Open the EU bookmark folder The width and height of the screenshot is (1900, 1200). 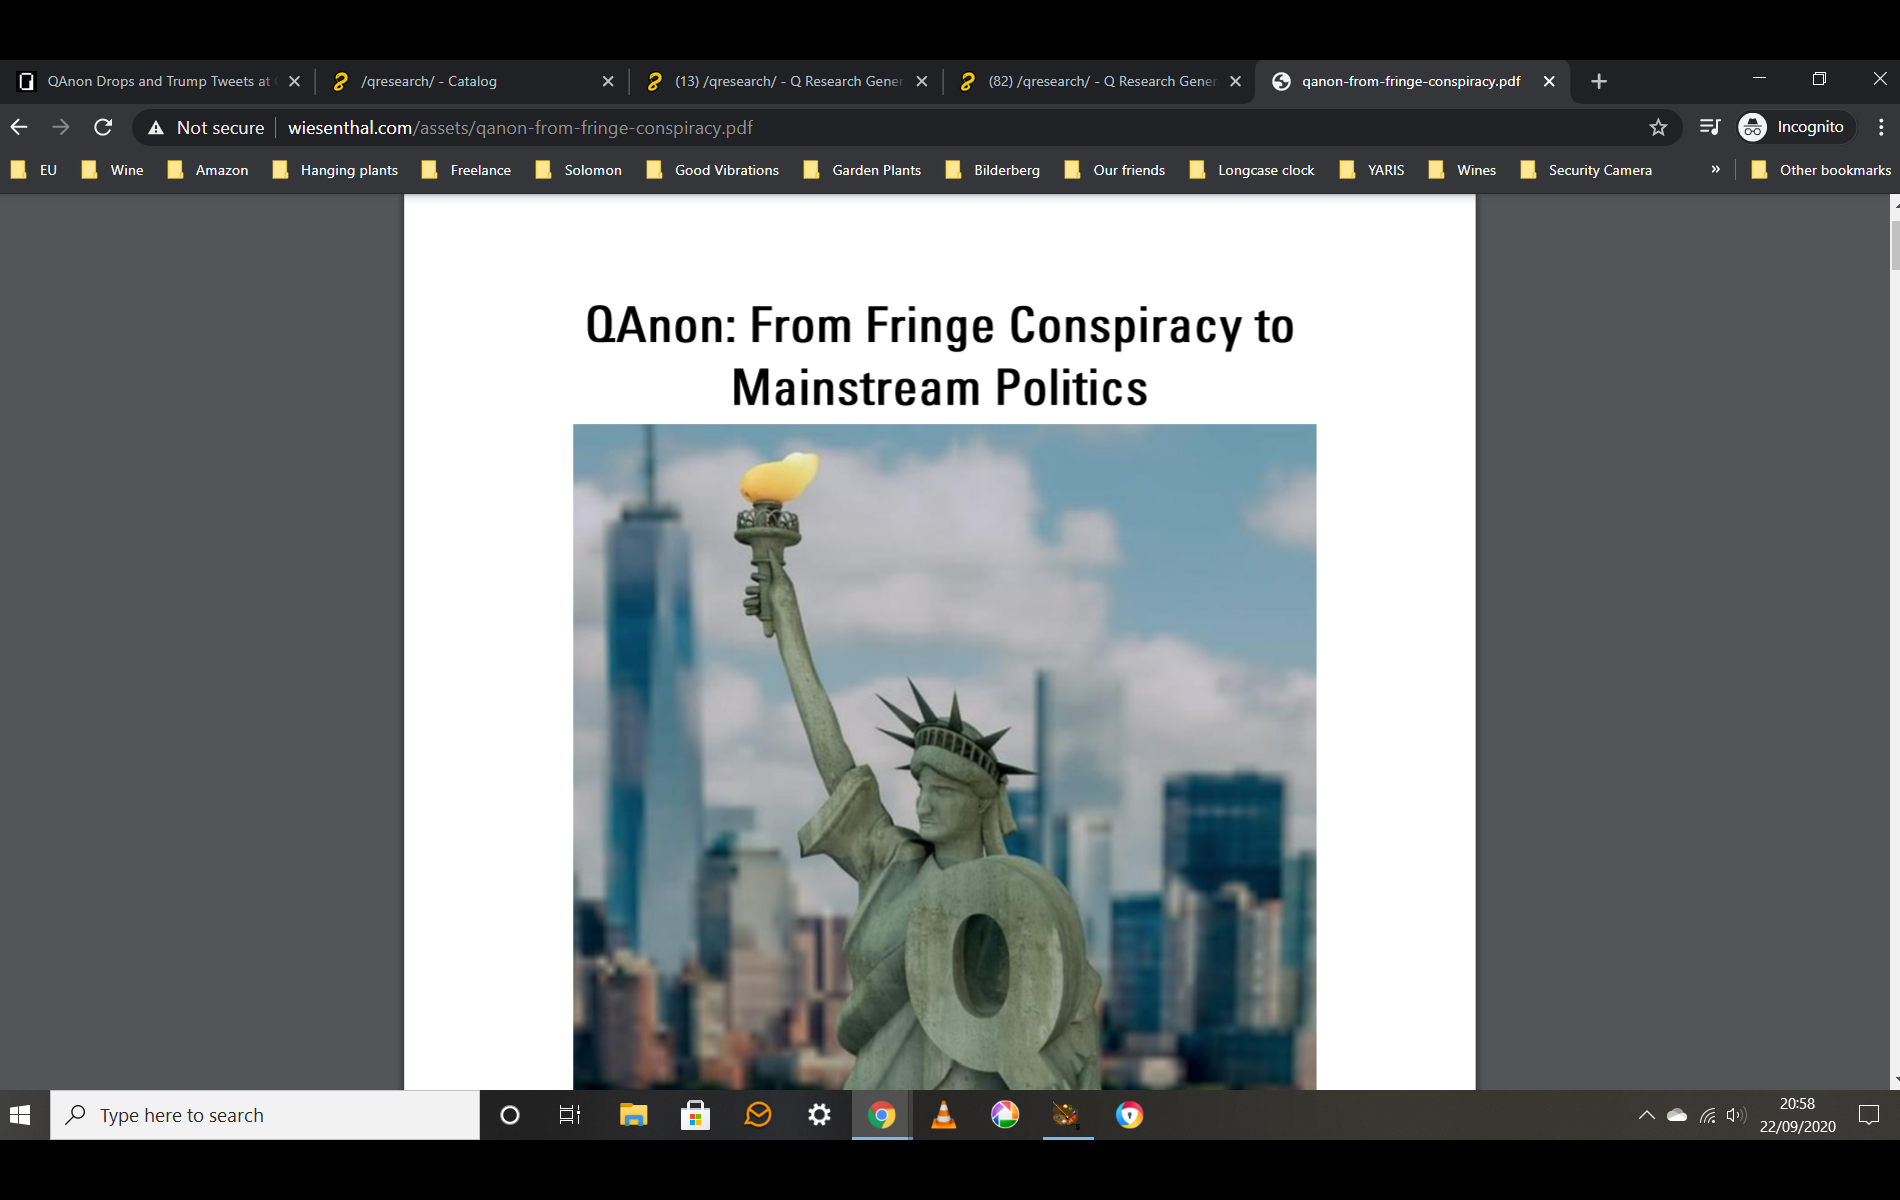(34, 170)
